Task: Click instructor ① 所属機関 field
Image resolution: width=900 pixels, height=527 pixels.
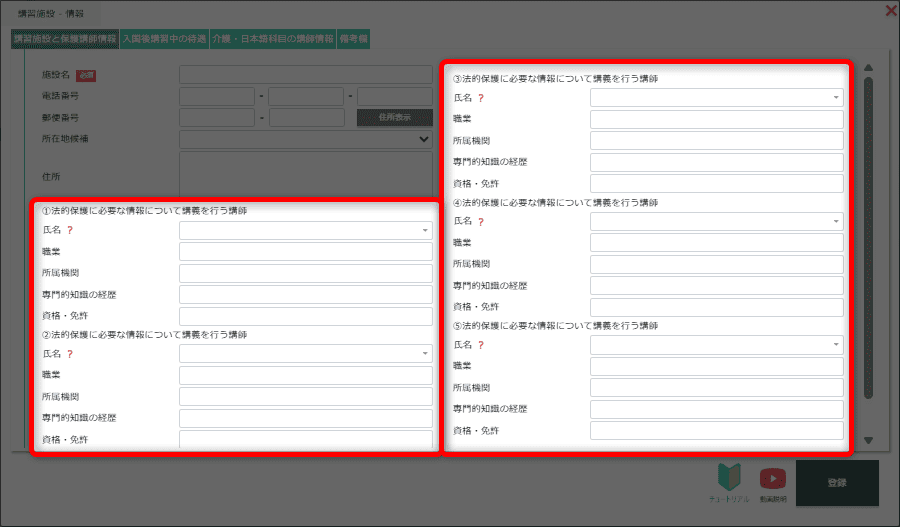Action: 306,273
